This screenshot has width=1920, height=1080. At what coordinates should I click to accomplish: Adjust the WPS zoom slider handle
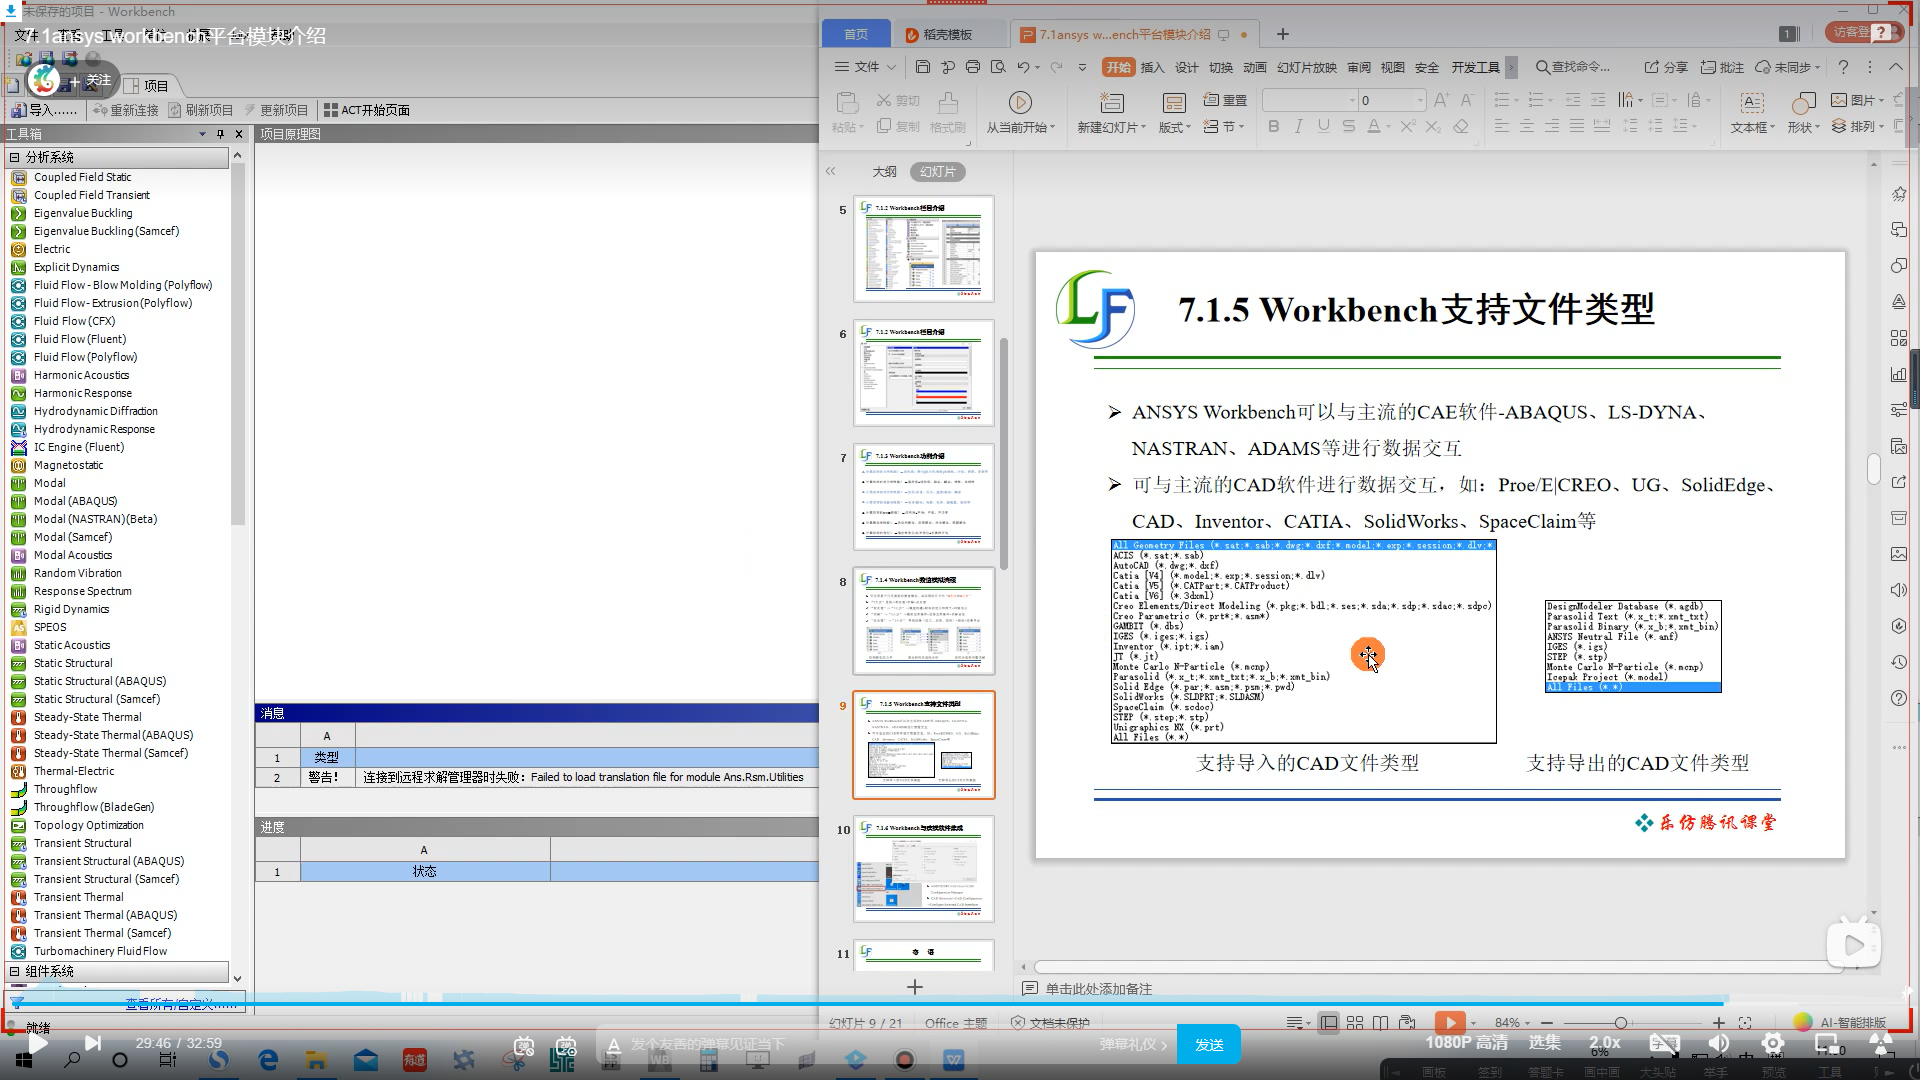point(1620,1022)
